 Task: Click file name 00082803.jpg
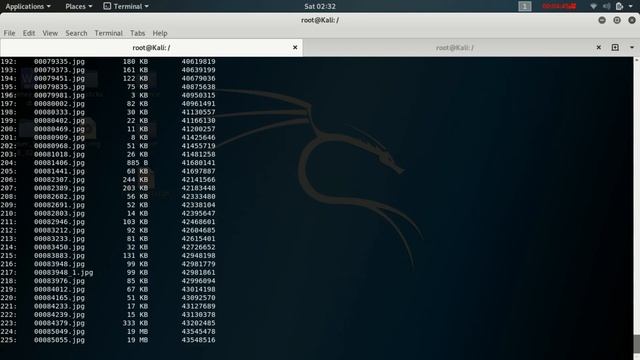click(59, 213)
